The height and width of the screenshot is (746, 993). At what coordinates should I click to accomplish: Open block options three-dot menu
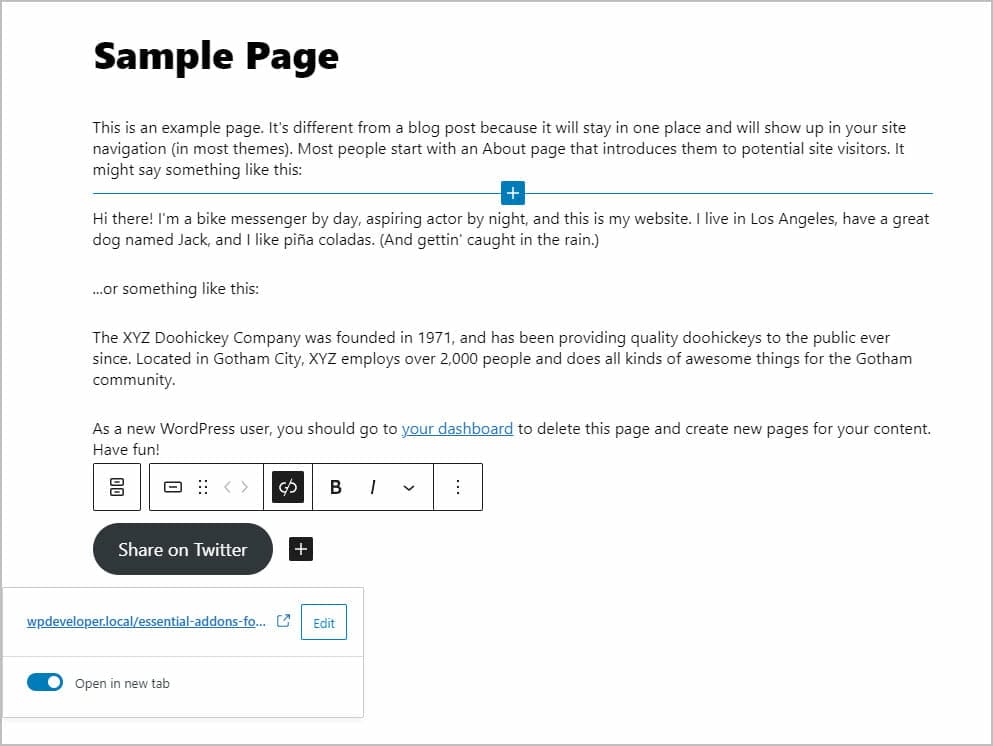click(458, 487)
